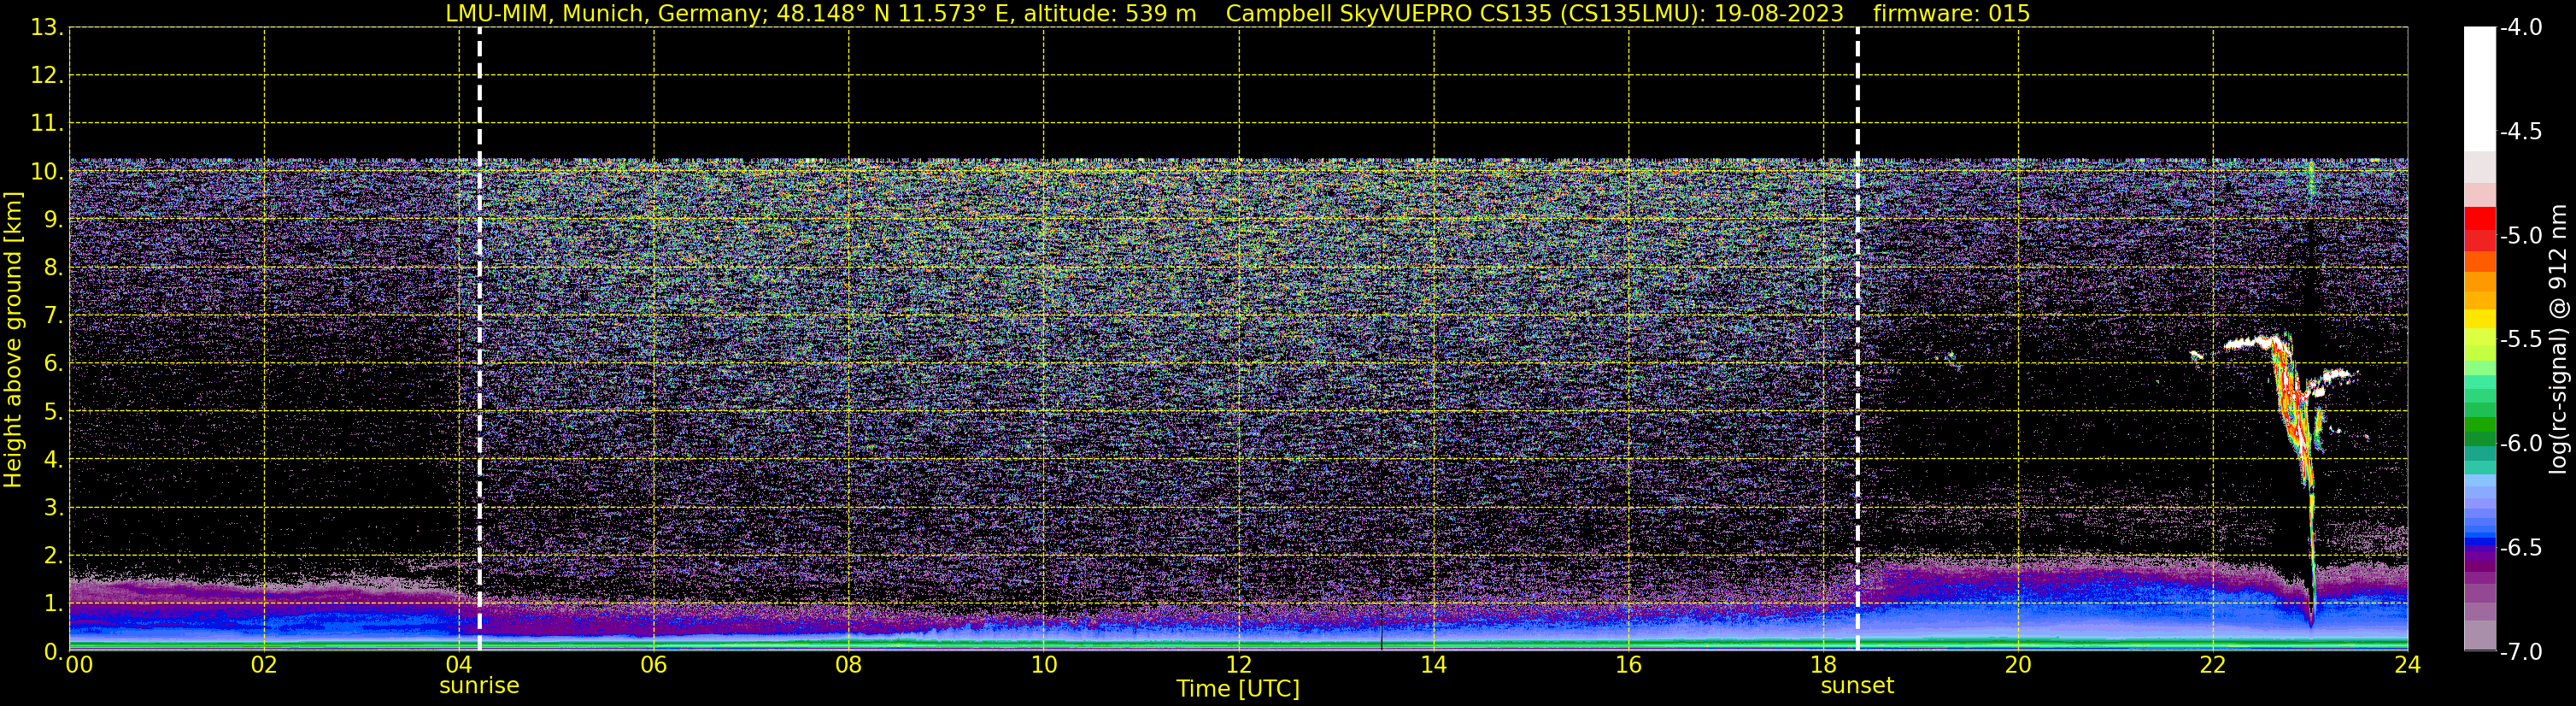This screenshot has width=2576, height=706.
Task: Click the '06' time axis tick label
Action: pos(654,665)
